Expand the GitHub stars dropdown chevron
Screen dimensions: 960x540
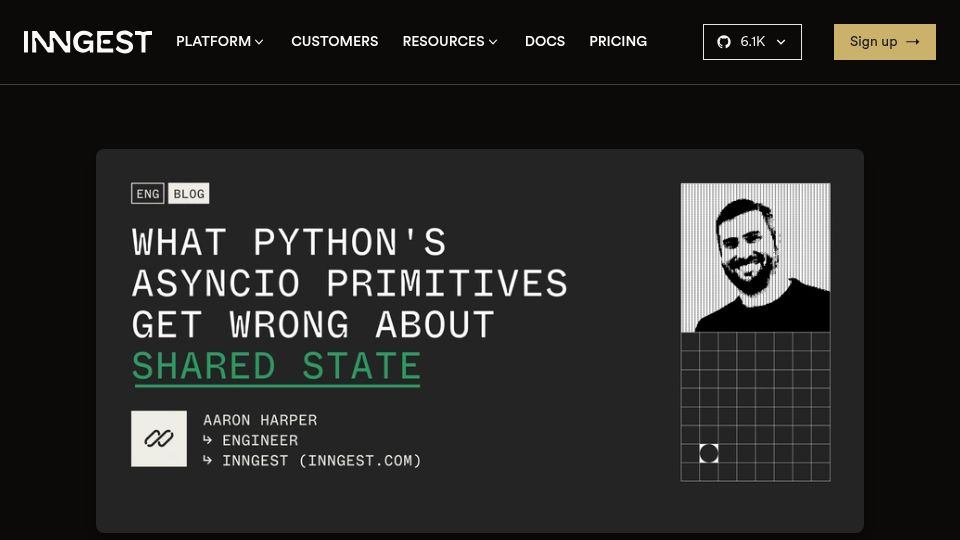781,42
